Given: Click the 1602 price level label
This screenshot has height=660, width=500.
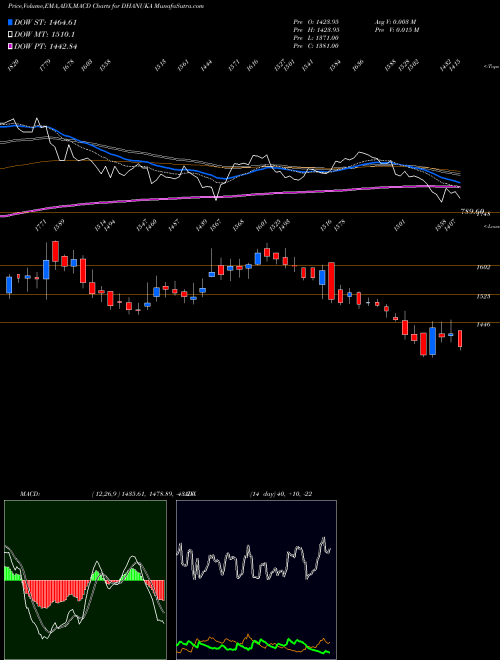Looking at the screenshot, I should [x=483, y=267].
